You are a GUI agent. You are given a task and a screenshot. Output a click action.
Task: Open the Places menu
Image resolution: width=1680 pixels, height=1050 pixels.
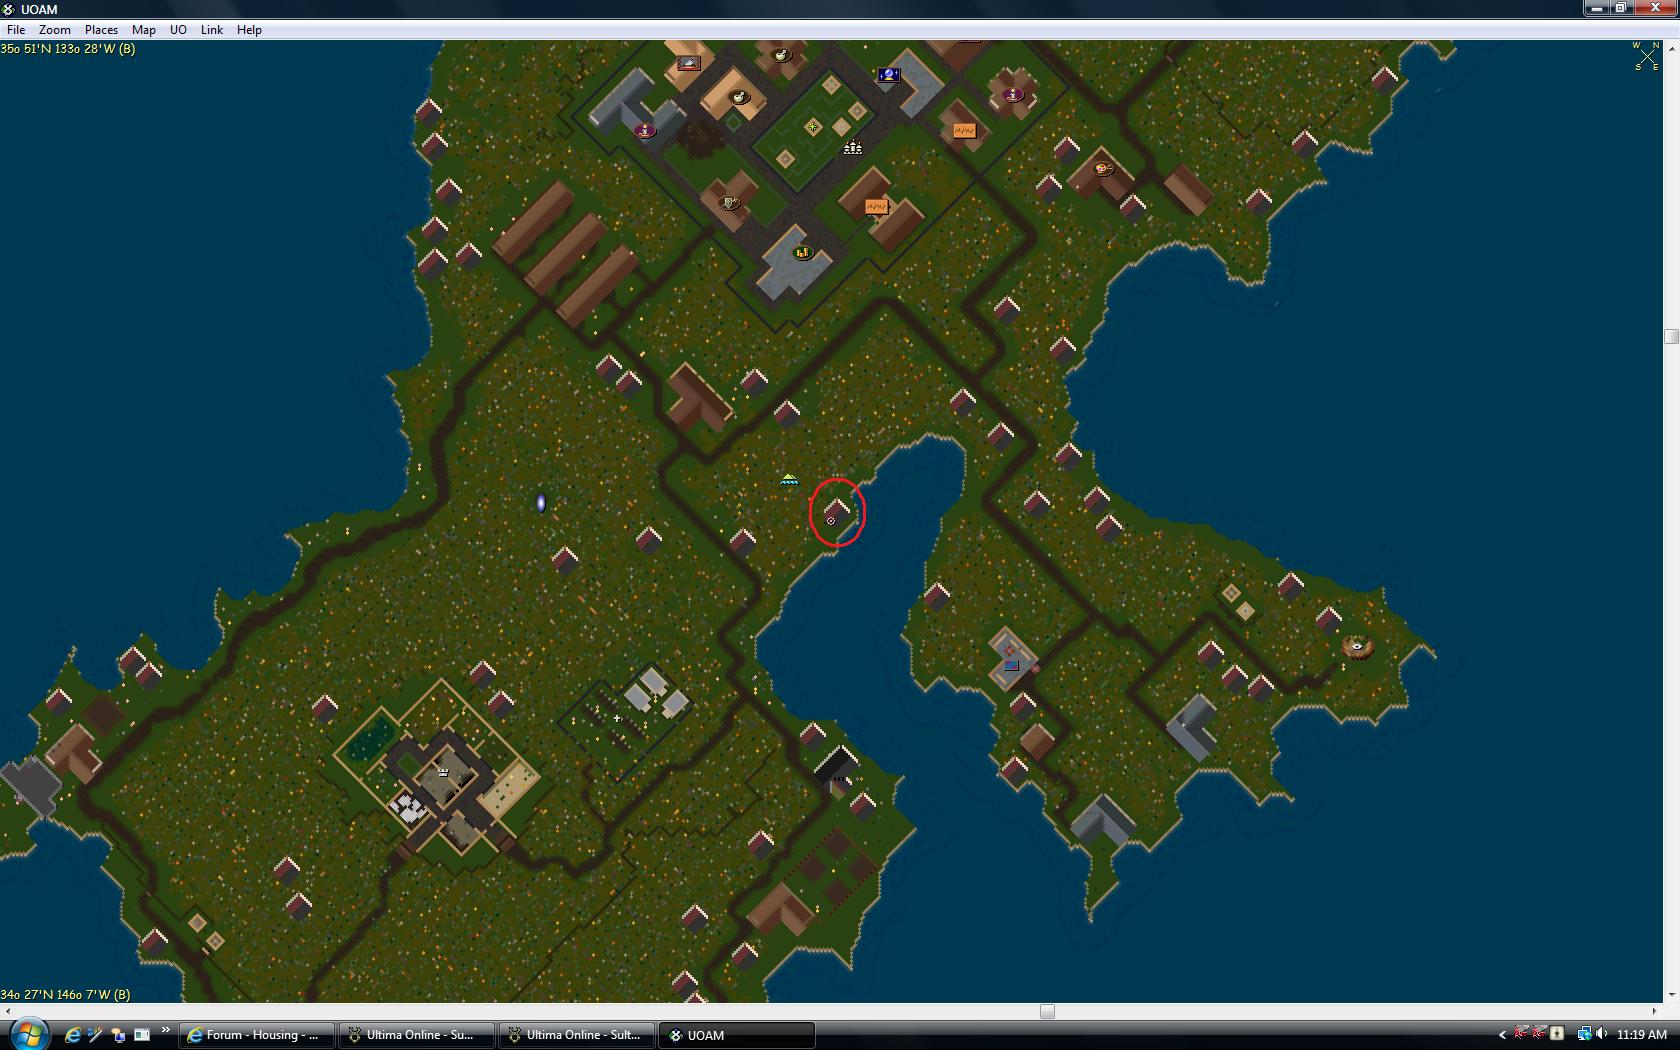[x=101, y=30]
